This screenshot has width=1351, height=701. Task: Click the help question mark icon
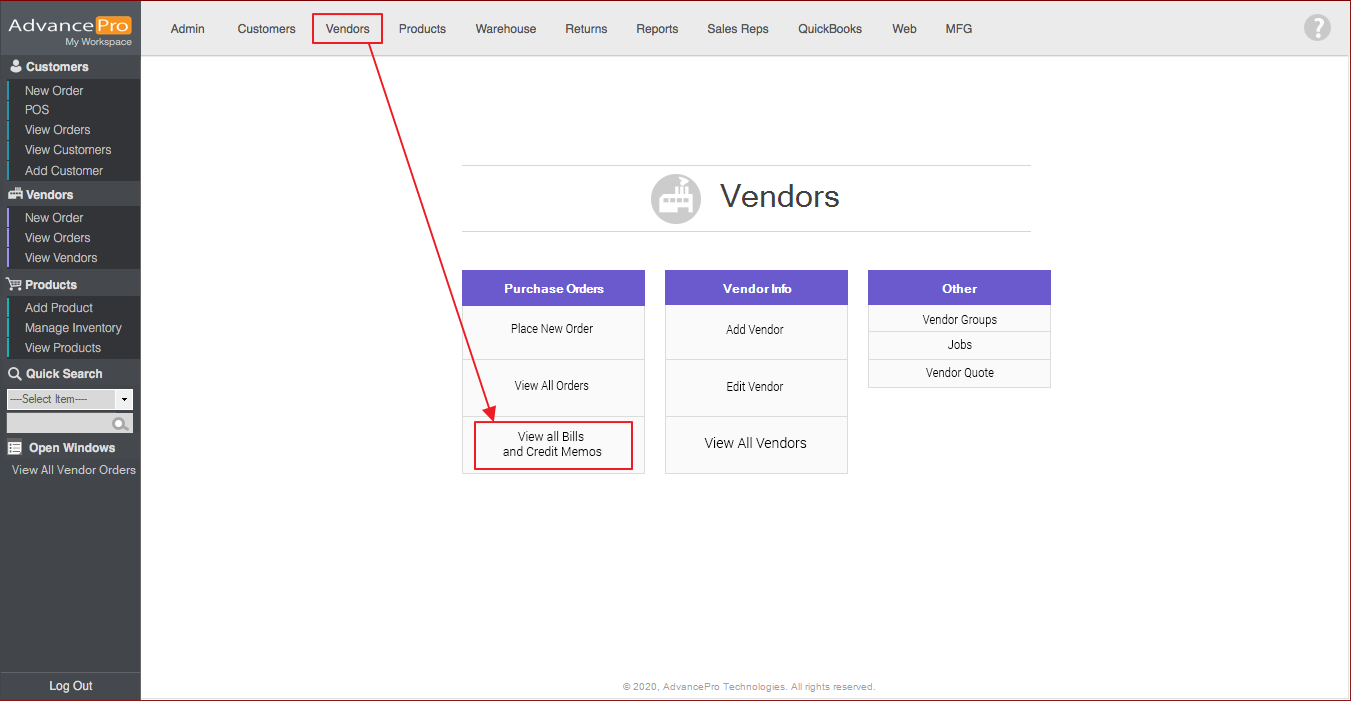click(1317, 28)
